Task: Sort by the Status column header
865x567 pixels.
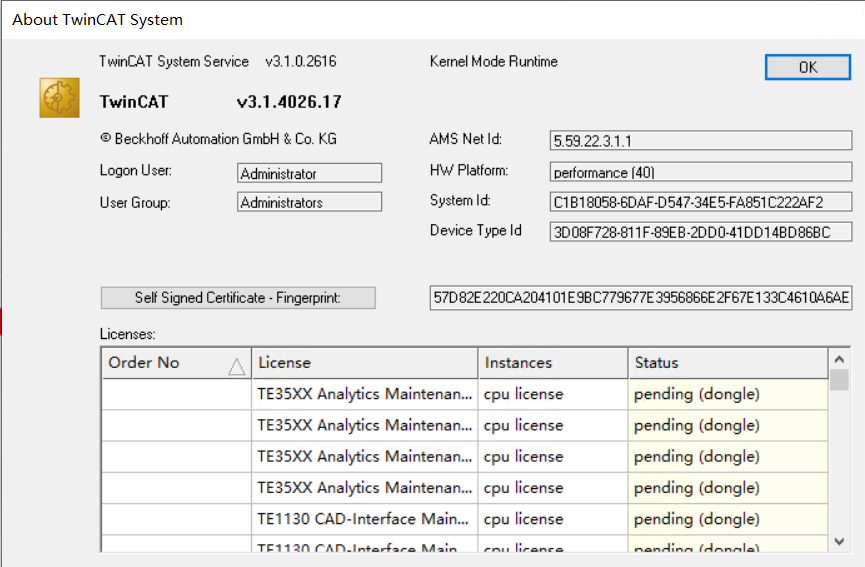Action: pos(728,363)
